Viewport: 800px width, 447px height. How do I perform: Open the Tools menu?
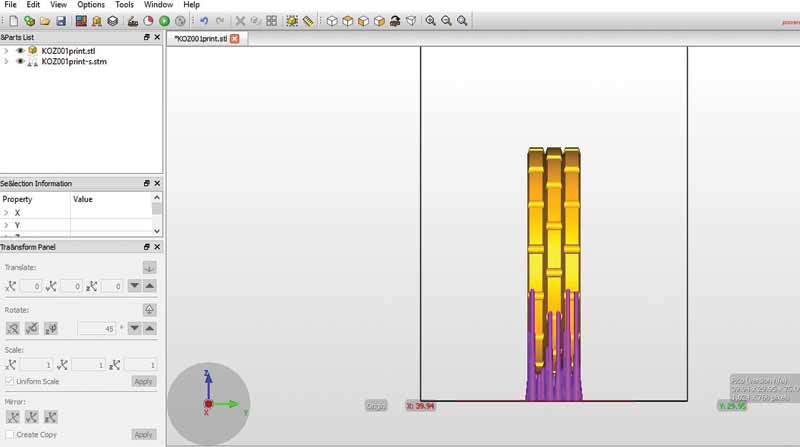[124, 5]
